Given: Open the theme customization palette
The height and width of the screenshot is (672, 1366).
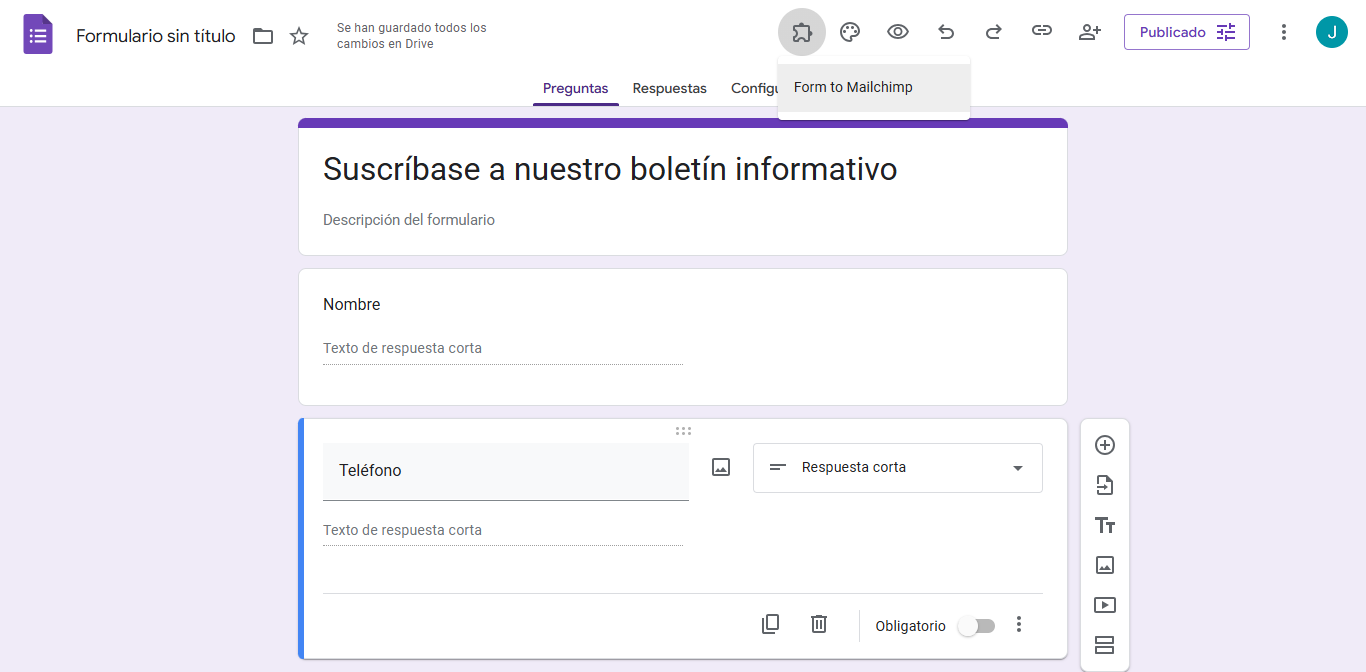Looking at the screenshot, I should coord(850,32).
